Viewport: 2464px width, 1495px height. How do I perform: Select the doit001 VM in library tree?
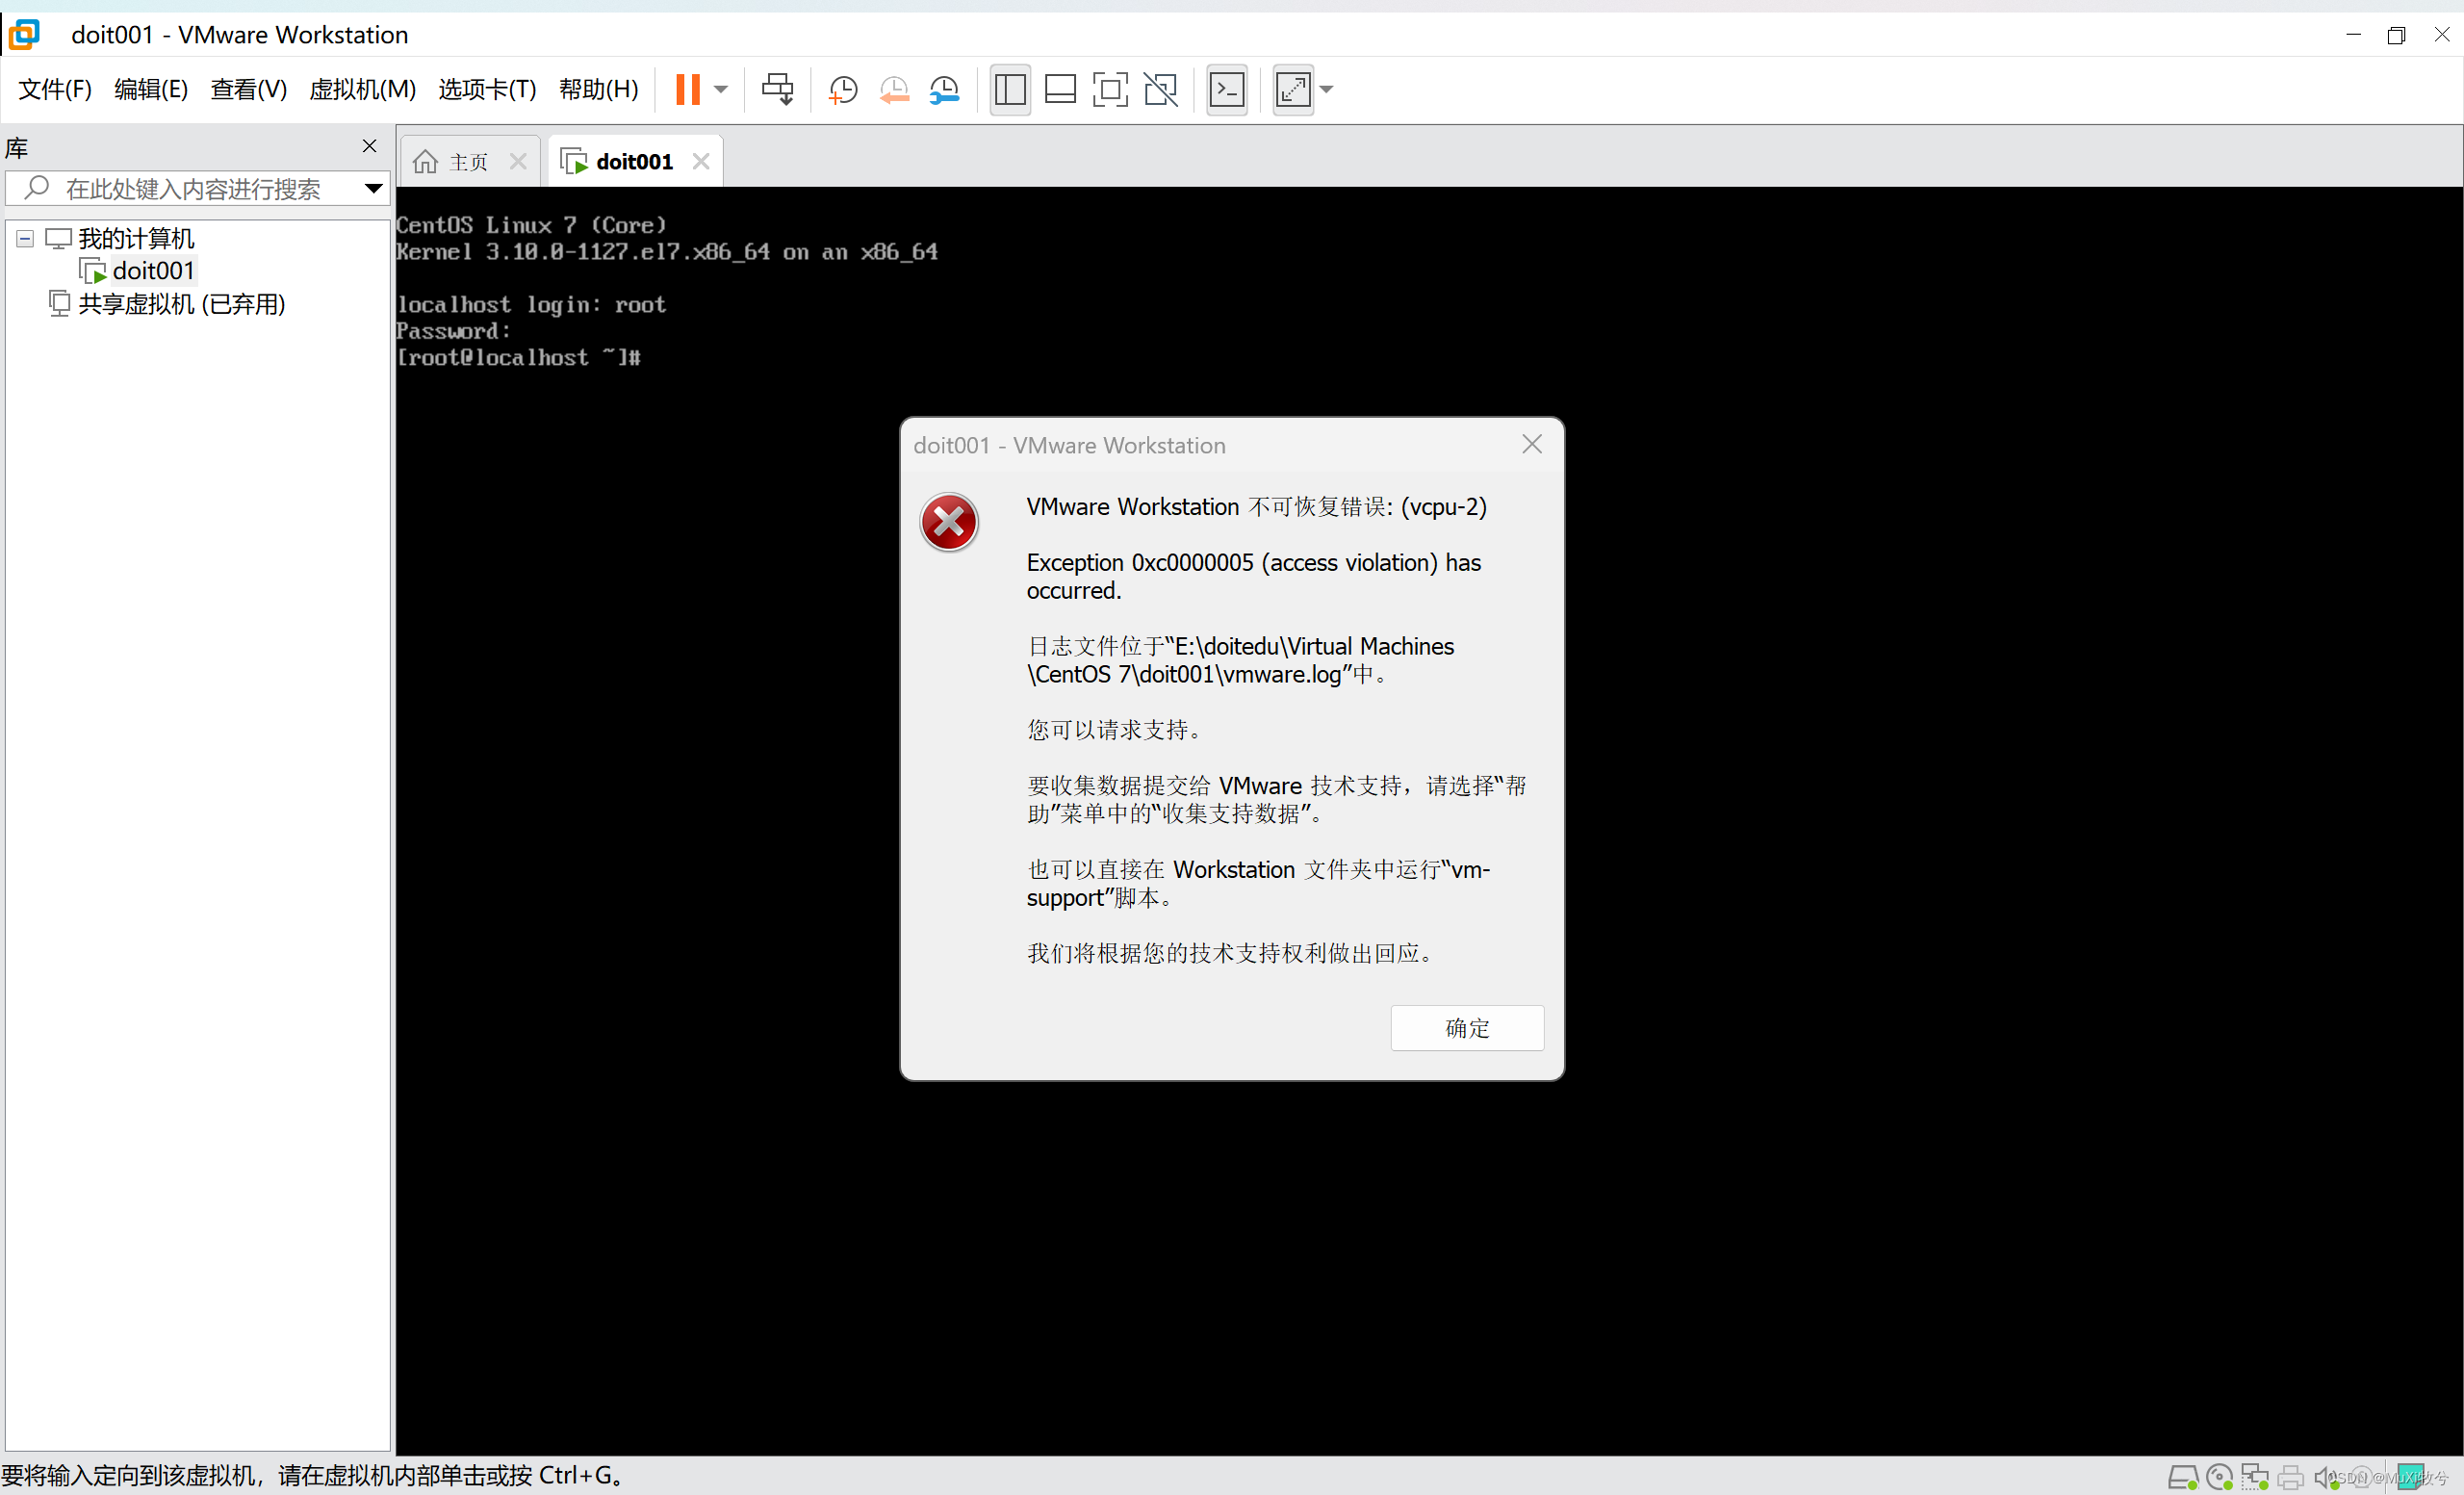(x=153, y=271)
